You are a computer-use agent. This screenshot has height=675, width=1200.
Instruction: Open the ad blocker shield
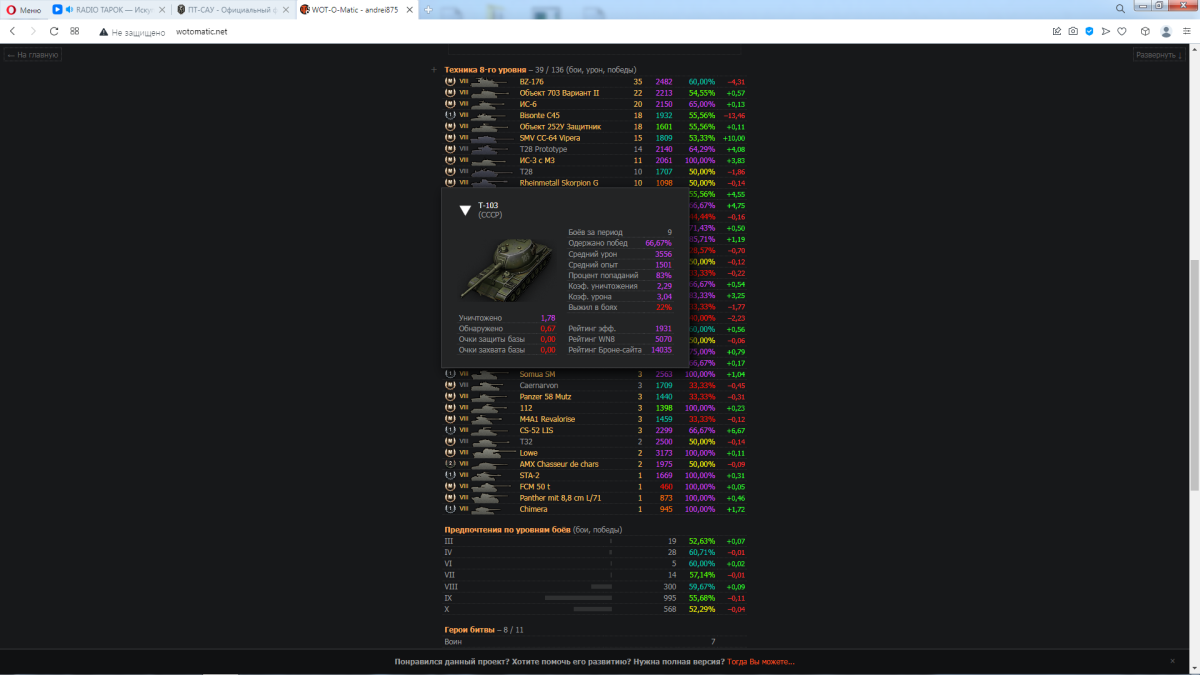[1089, 31]
